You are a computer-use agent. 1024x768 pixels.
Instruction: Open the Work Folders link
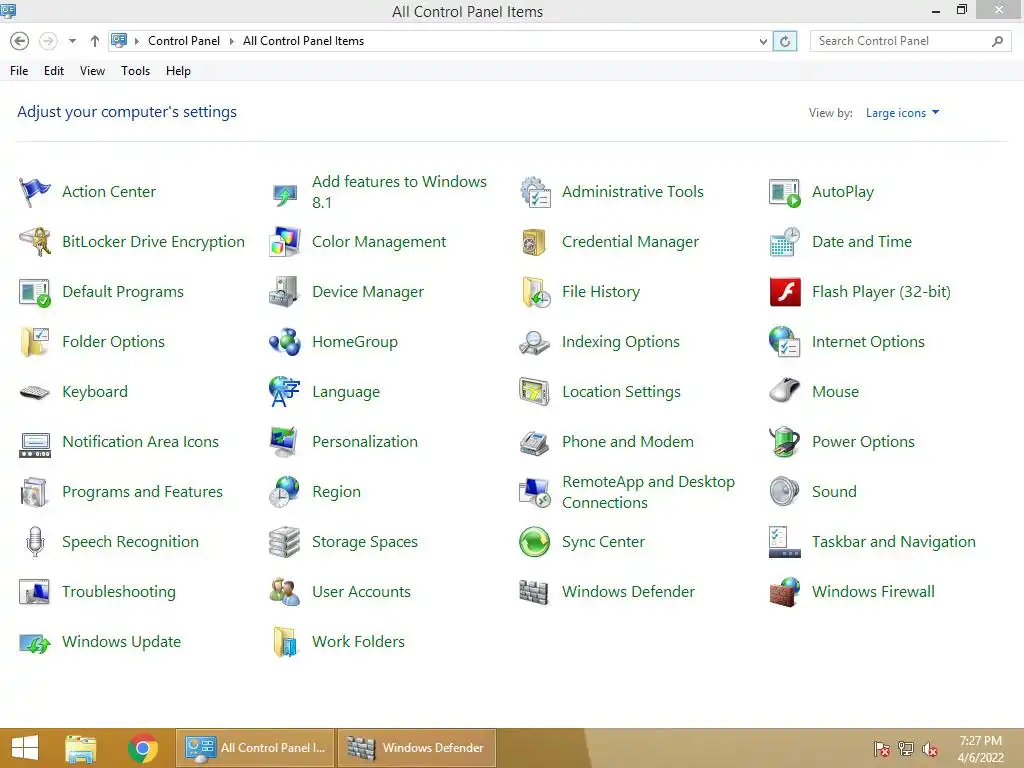coord(358,642)
